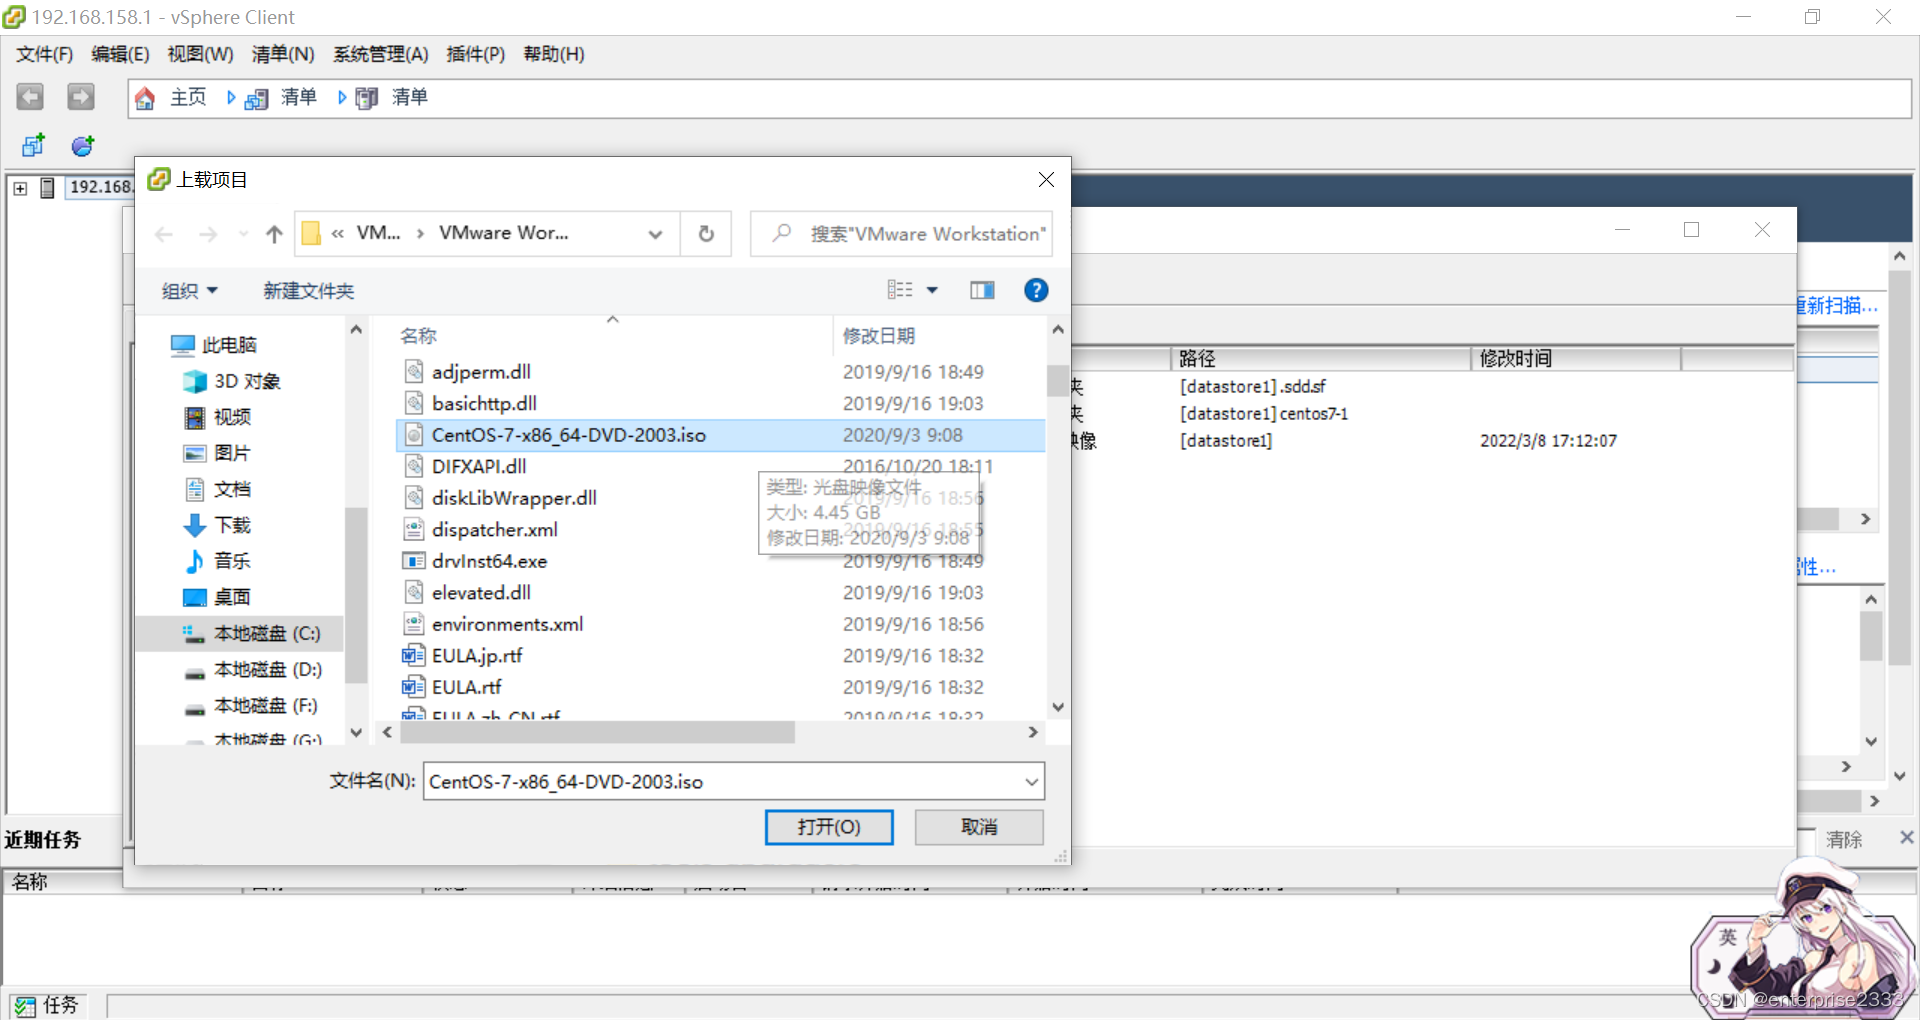Open the 桌面 folder
Screen dimensions: 1920x1020
click(x=217, y=597)
